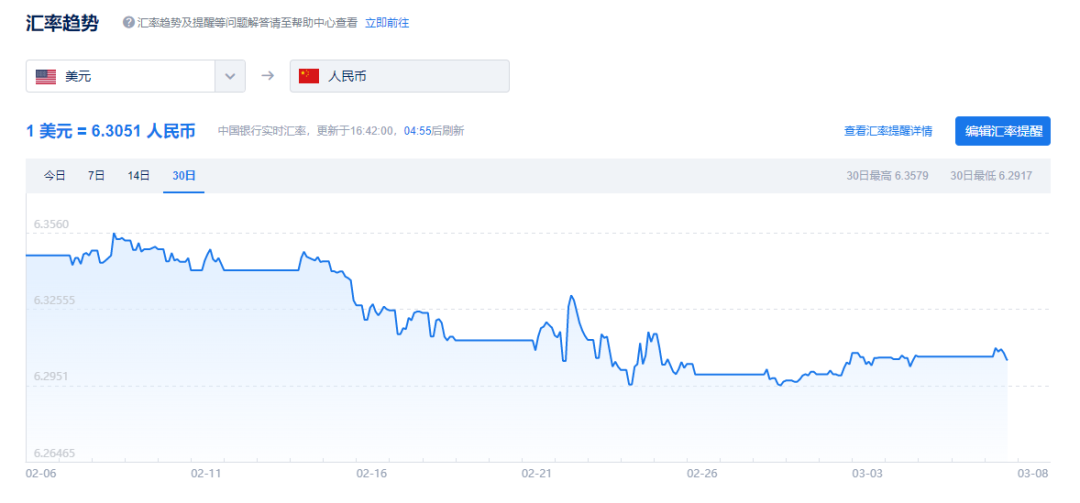Switch to the 30日 tab
This screenshot has width=1080, height=503.
point(184,176)
